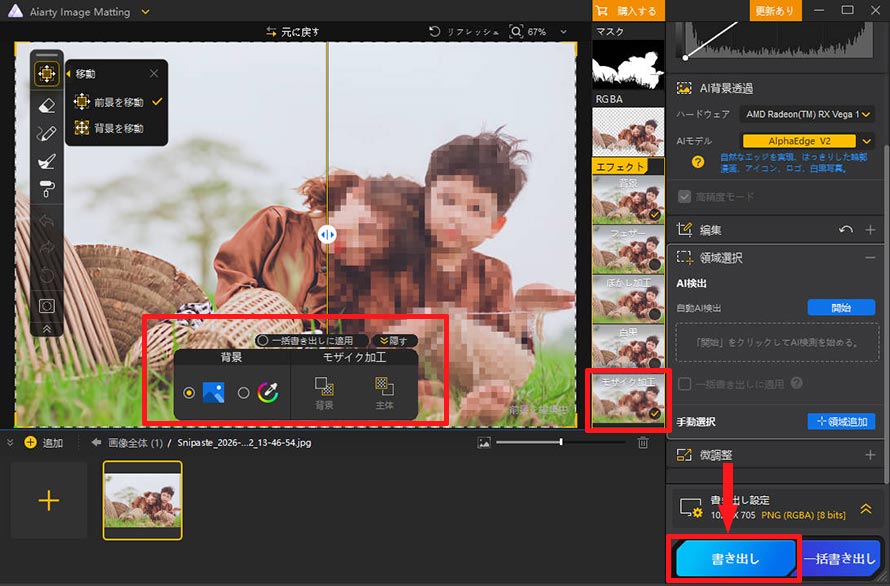Click the 購入する cart button
This screenshot has width=890, height=586.
pos(628,11)
